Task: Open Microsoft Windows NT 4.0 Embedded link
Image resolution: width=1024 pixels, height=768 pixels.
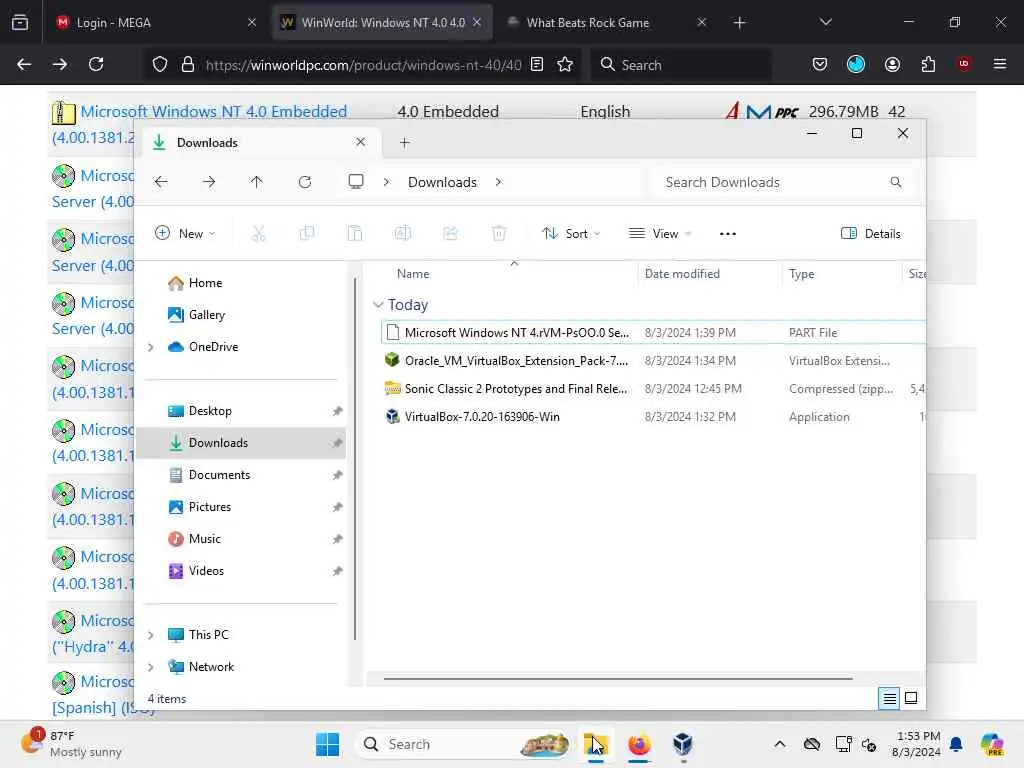Action: tap(213, 112)
